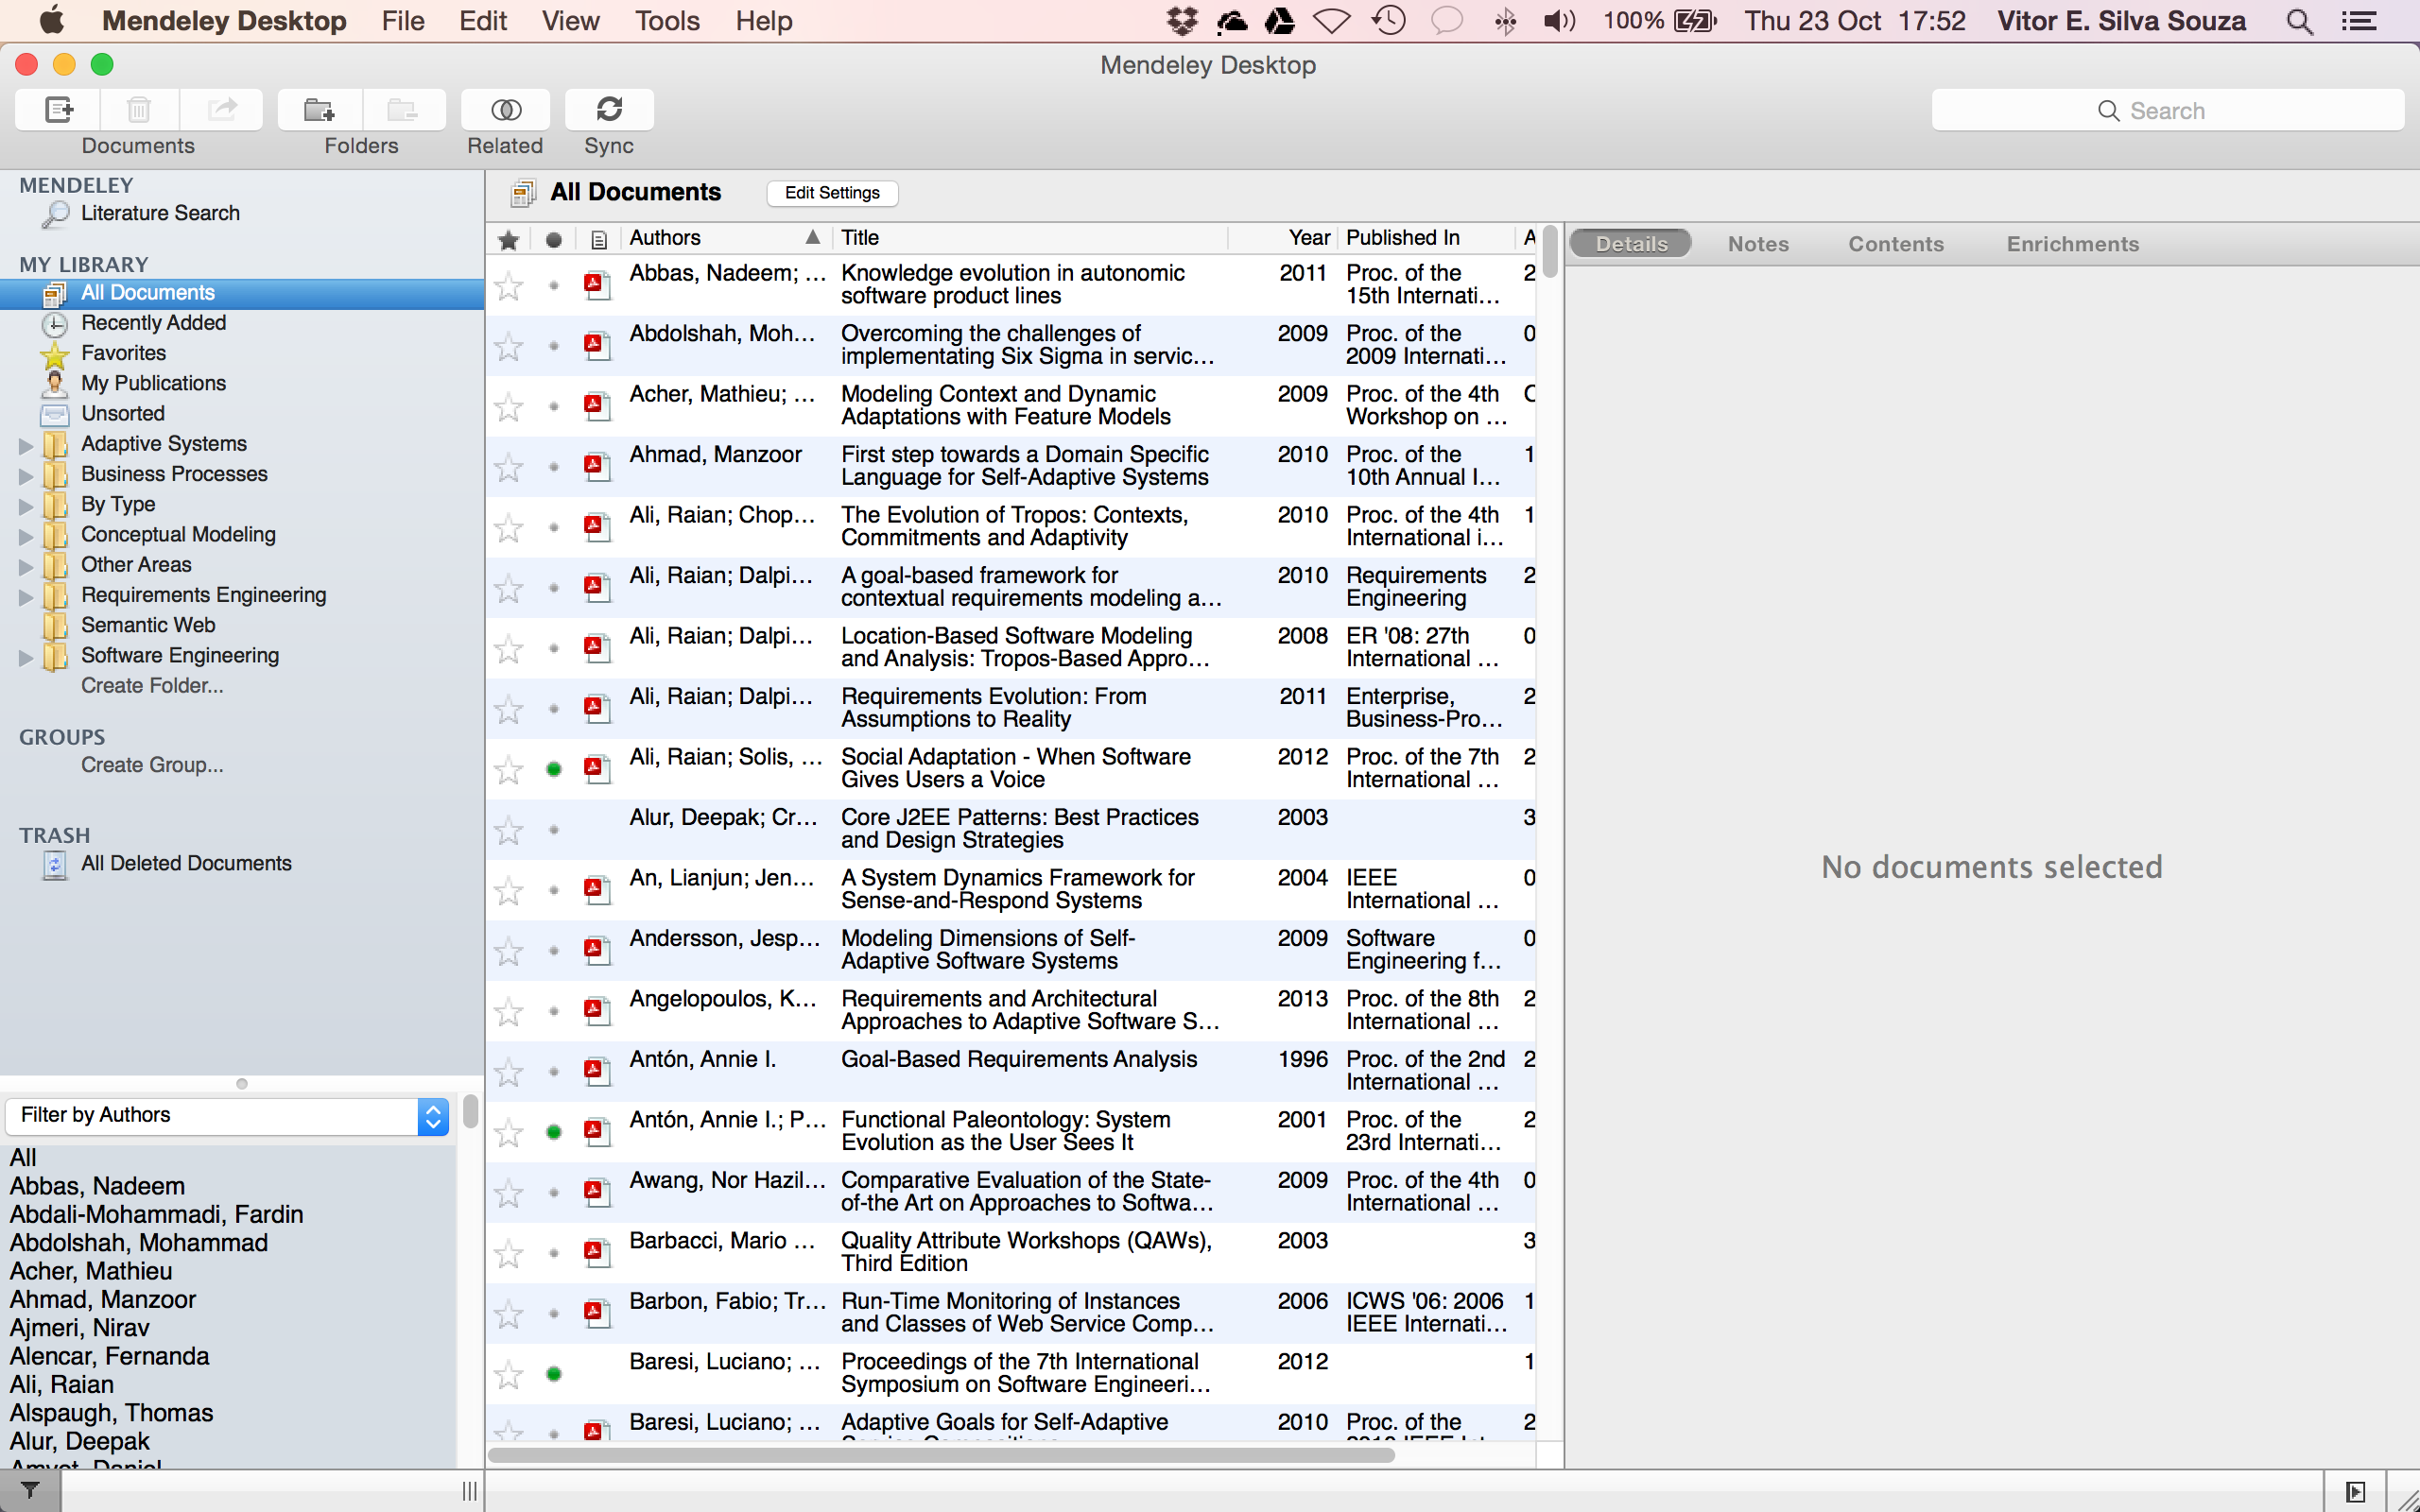Toggle favorite star for Core J2EE Patterns

tap(509, 830)
